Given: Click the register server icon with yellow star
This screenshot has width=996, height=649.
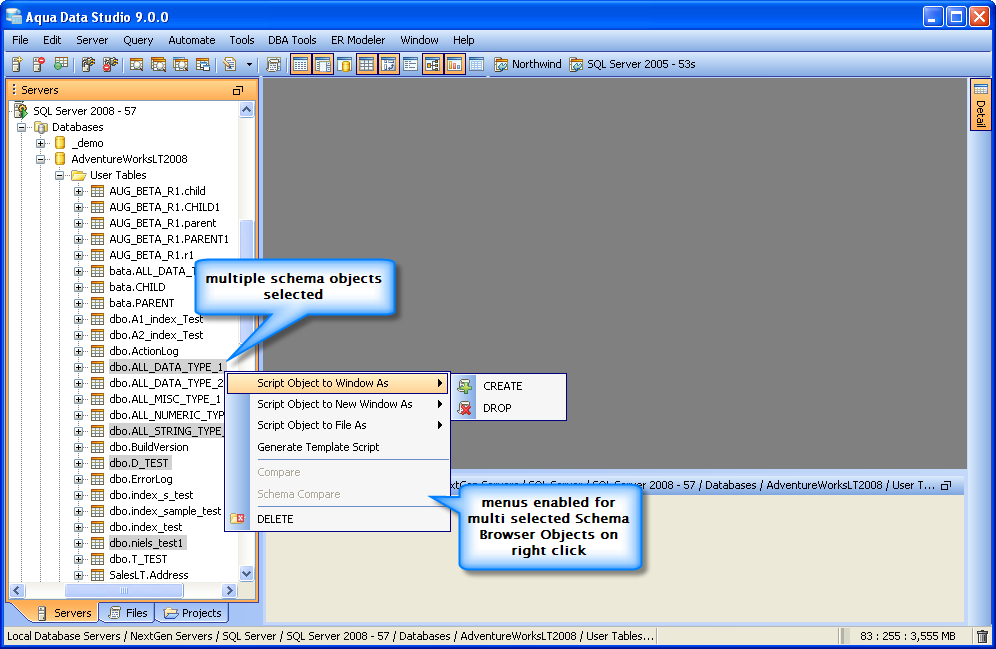Looking at the screenshot, I should click(17, 64).
